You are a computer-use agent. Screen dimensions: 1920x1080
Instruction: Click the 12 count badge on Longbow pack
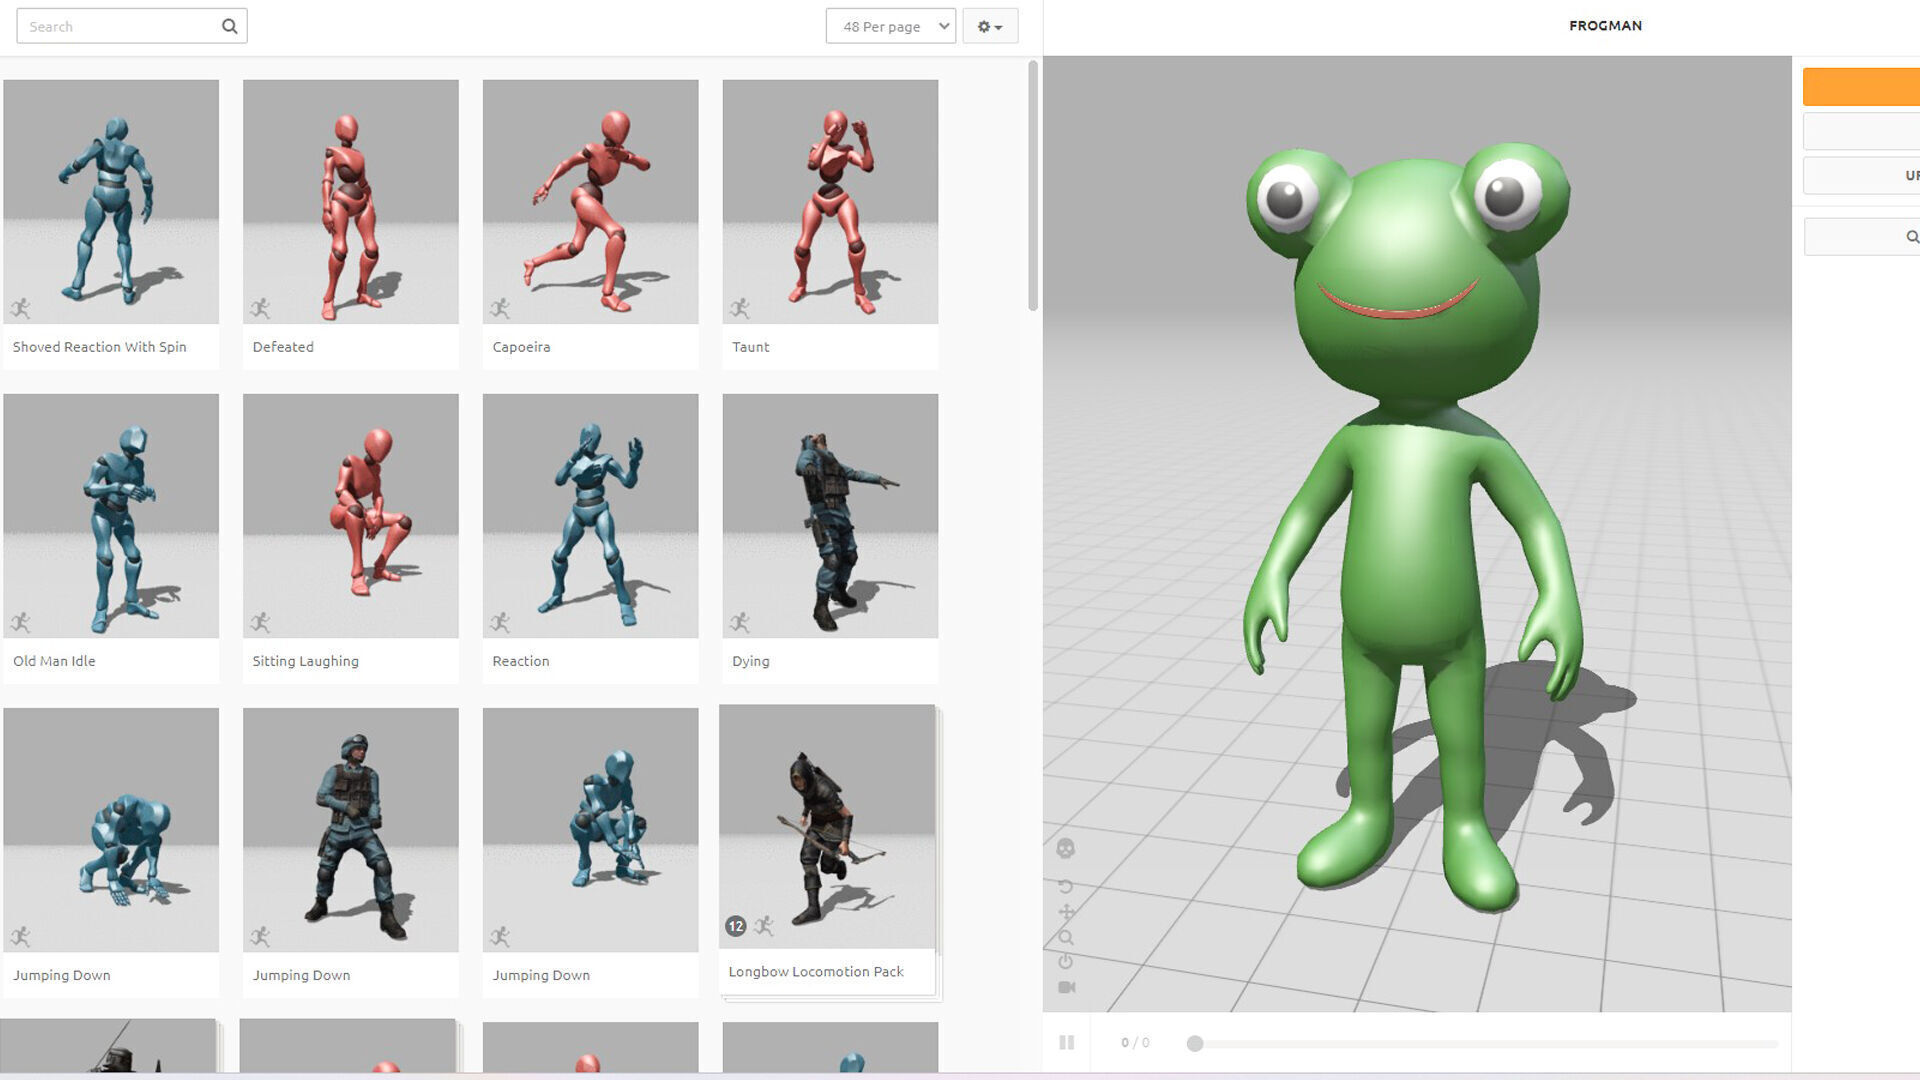click(736, 926)
